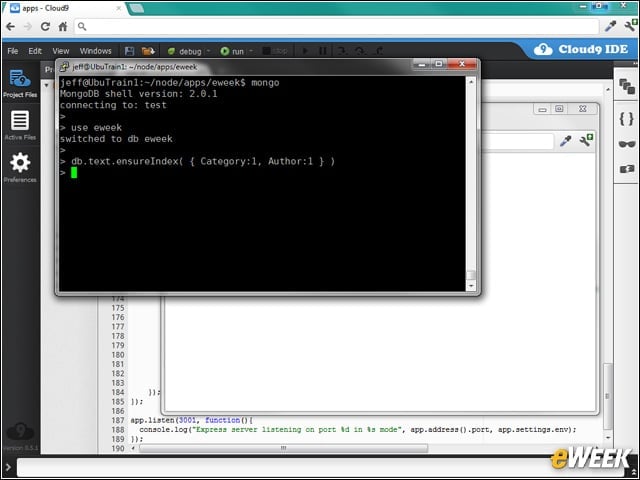640x480 pixels.
Task: Open the File menu
Action: tap(13, 51)
